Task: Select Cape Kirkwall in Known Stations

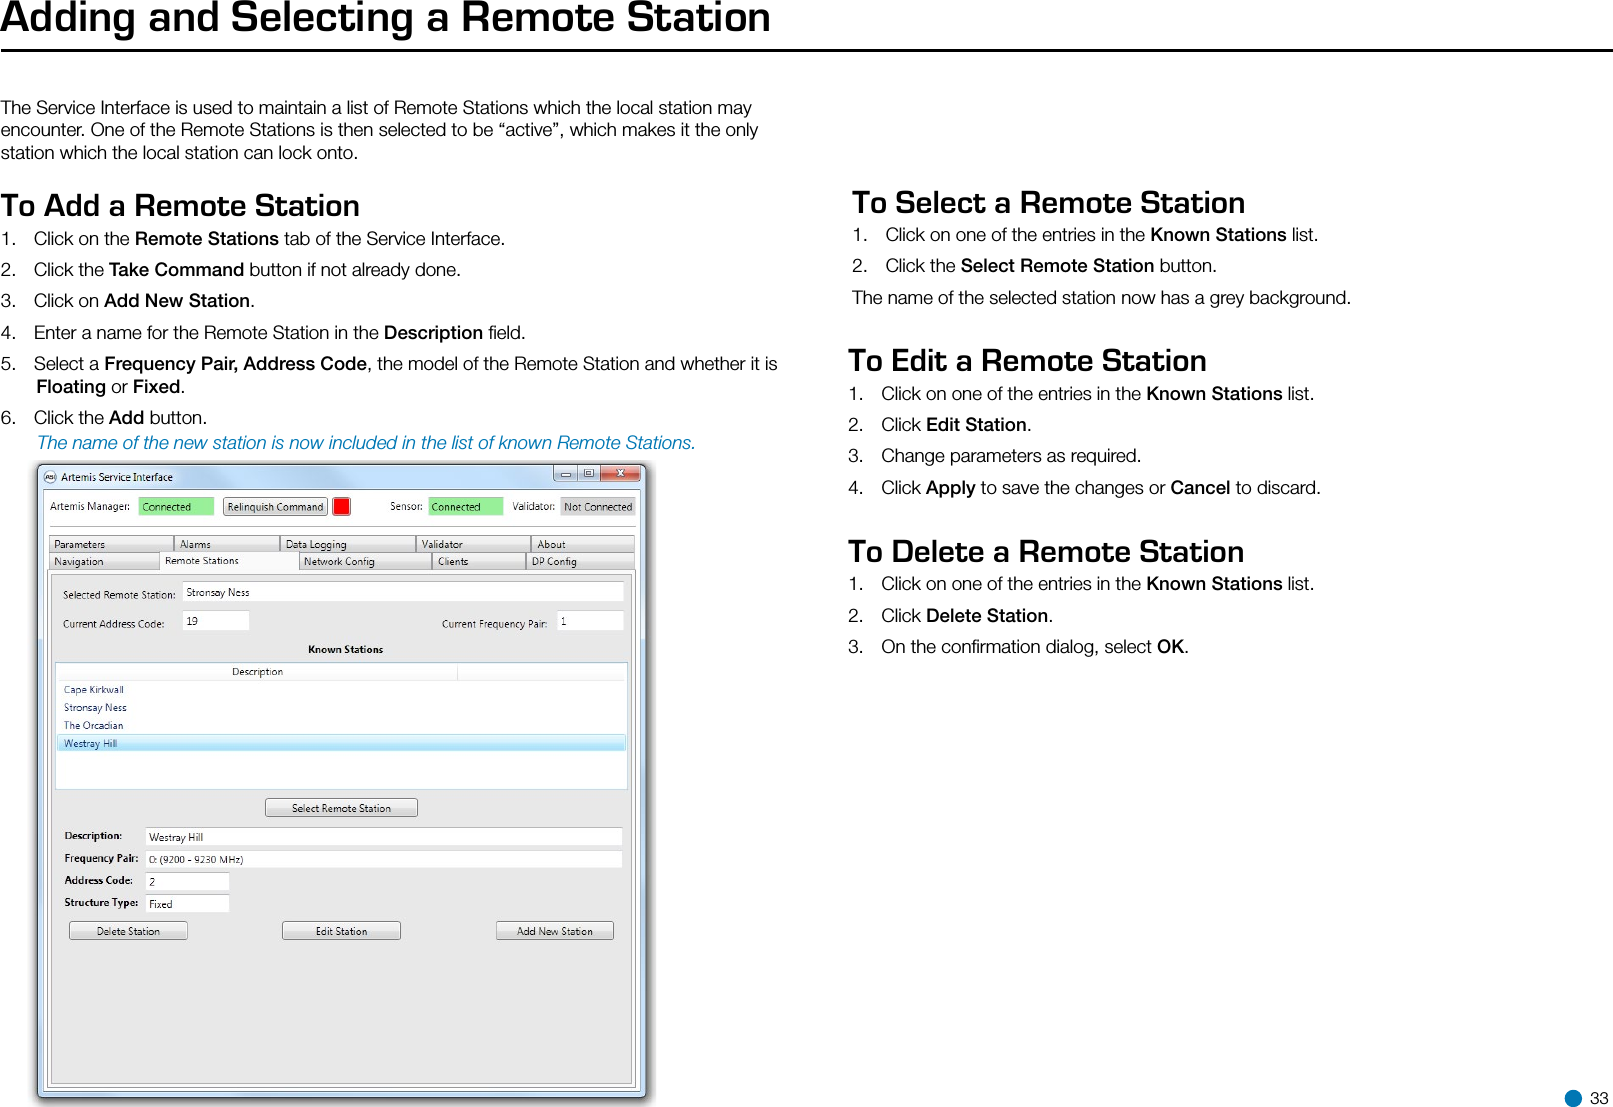Action: pos(341,690)
